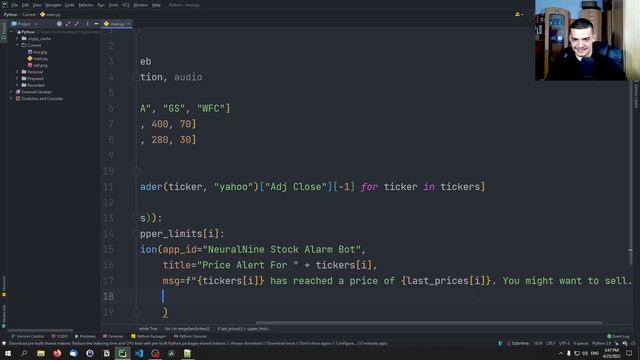The image size is (640, 360).
Task: Click the UTF-8 encoding status item
Action: click(564, 344)
